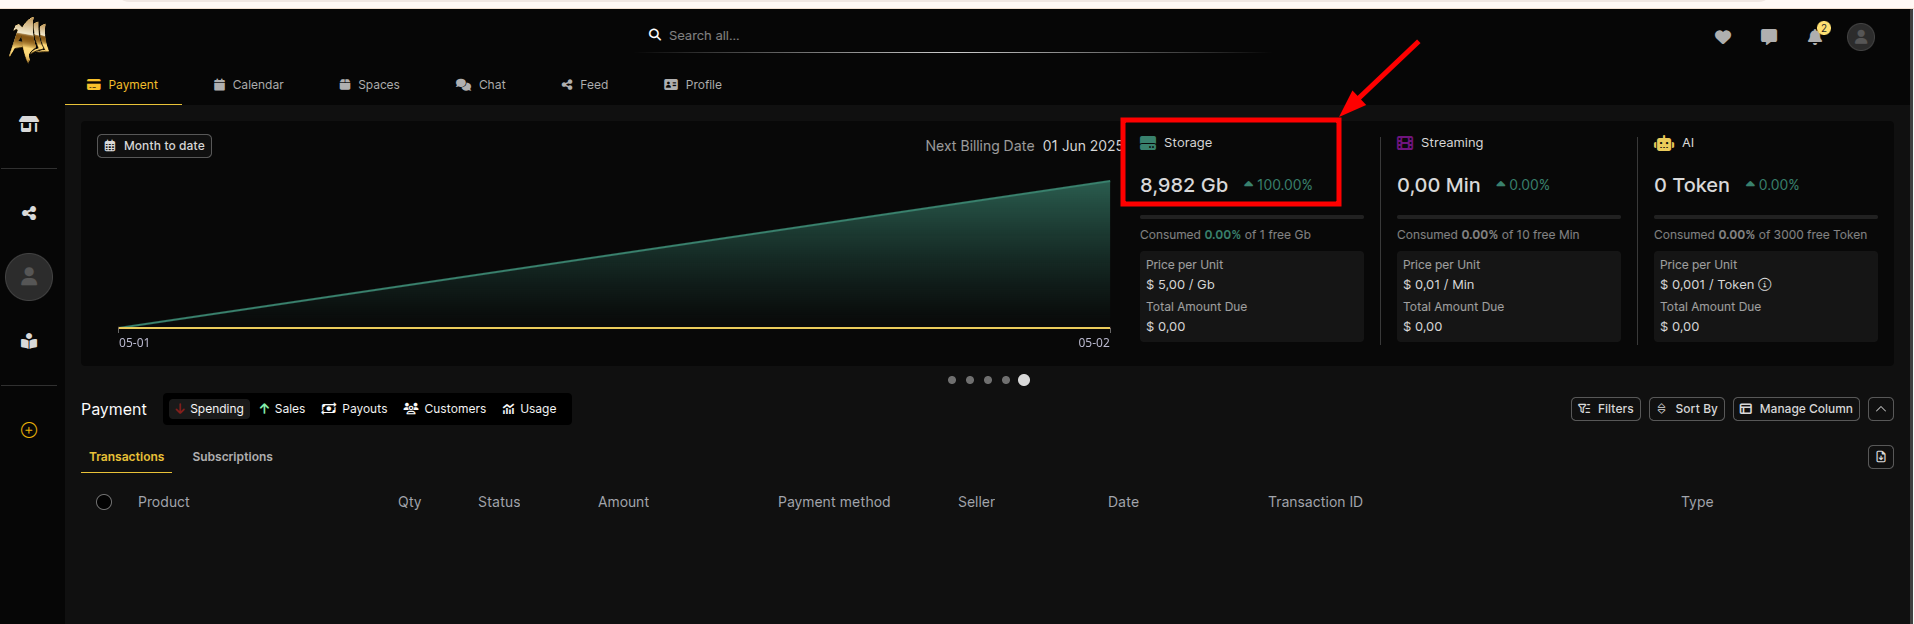Screen dimensions: 1914x624
Task: Switch to the Feed tab
Action: pyautogui.click(x=585, y=85)
